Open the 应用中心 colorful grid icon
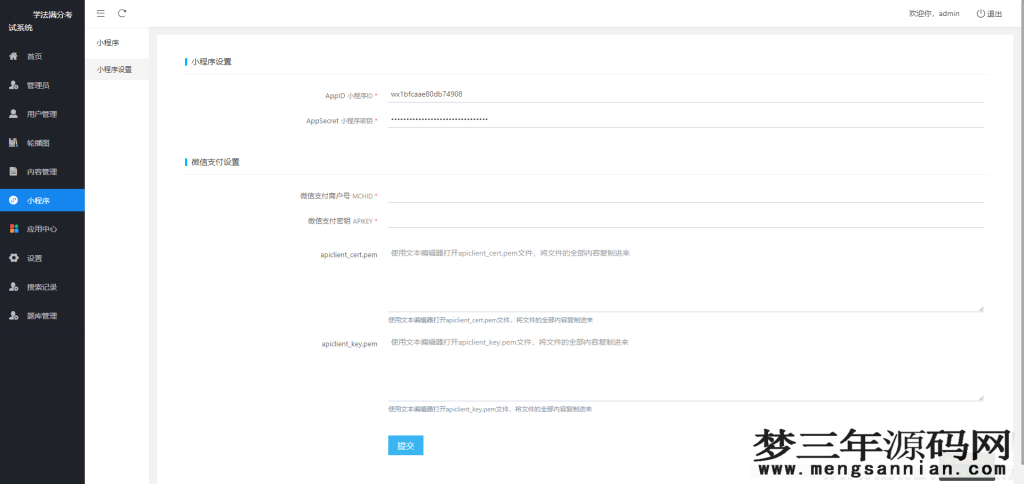This screenshot has width=1024, height=484. tap(13, 229)
